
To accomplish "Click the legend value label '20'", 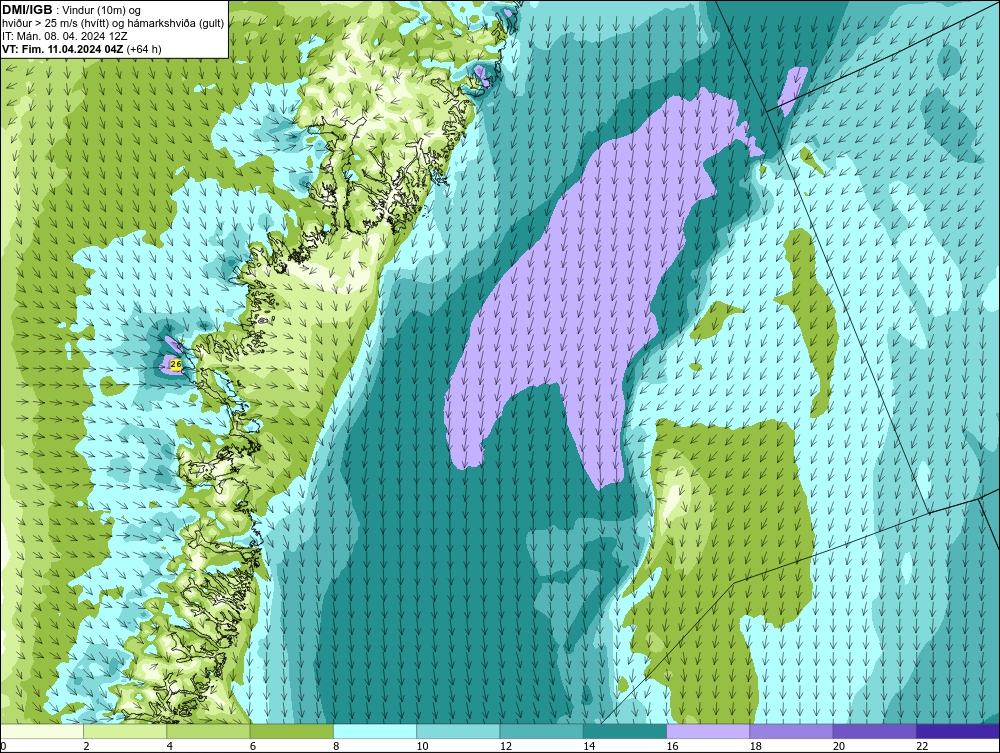I will pyautogui.click(x=839, y=746).
